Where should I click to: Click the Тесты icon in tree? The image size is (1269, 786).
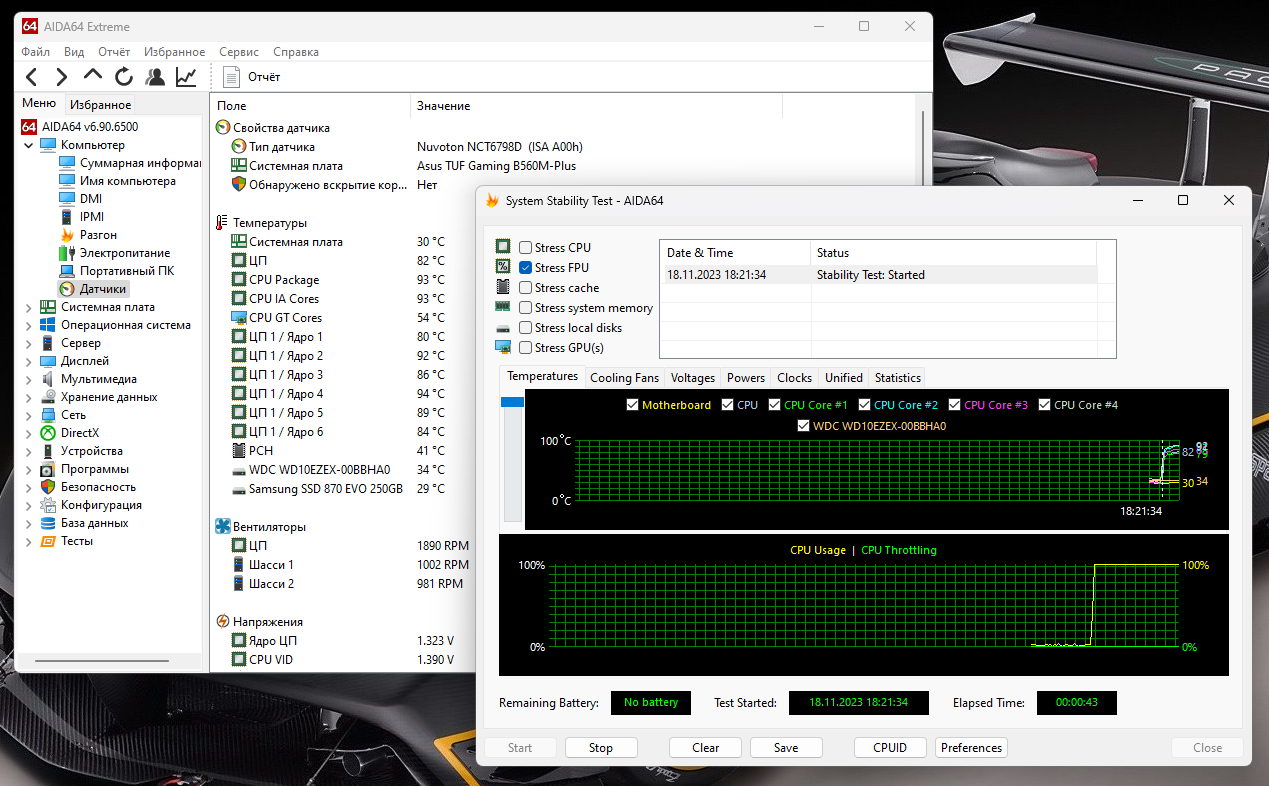point(48,541)
